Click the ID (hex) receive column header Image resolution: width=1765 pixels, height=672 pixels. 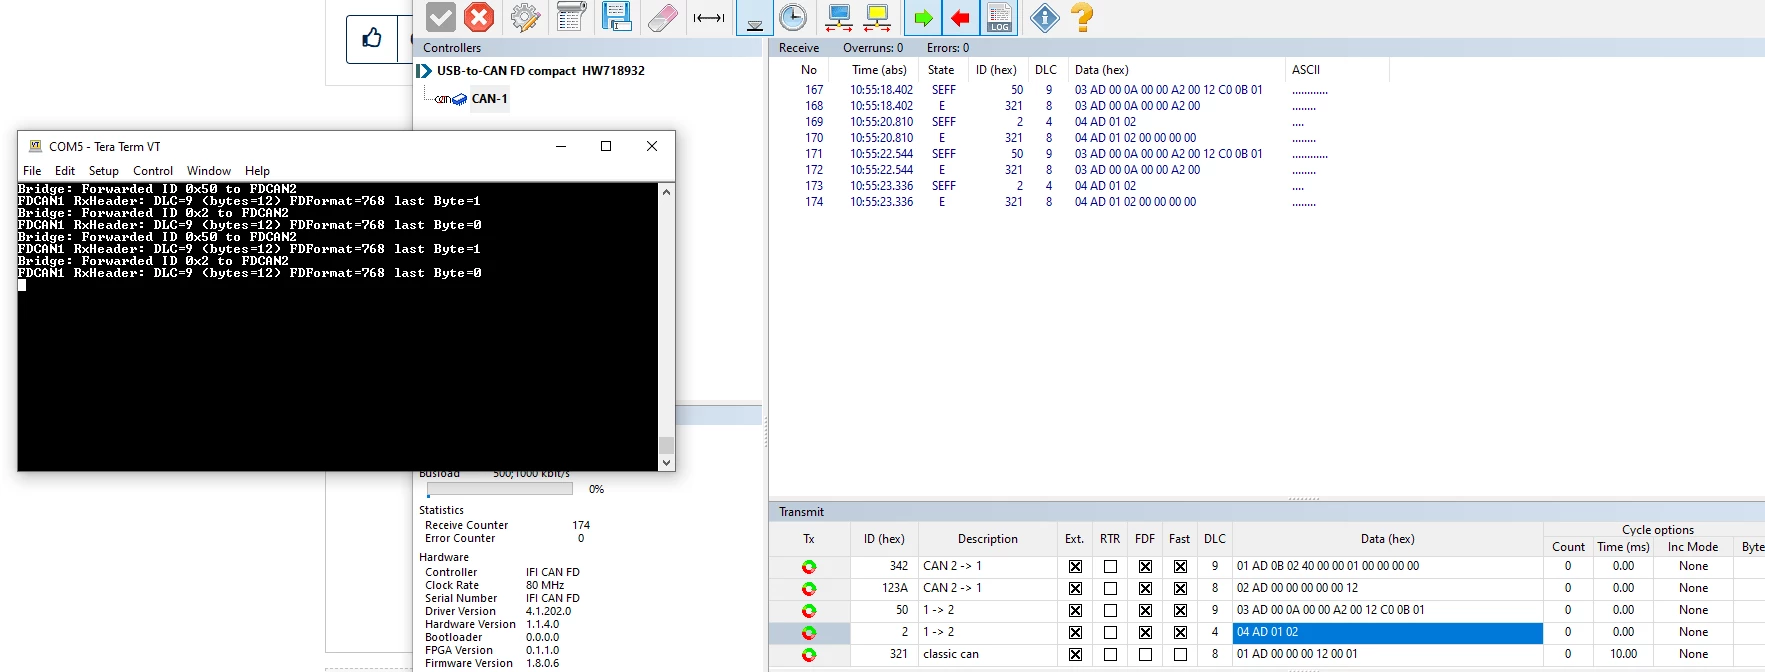996,70
